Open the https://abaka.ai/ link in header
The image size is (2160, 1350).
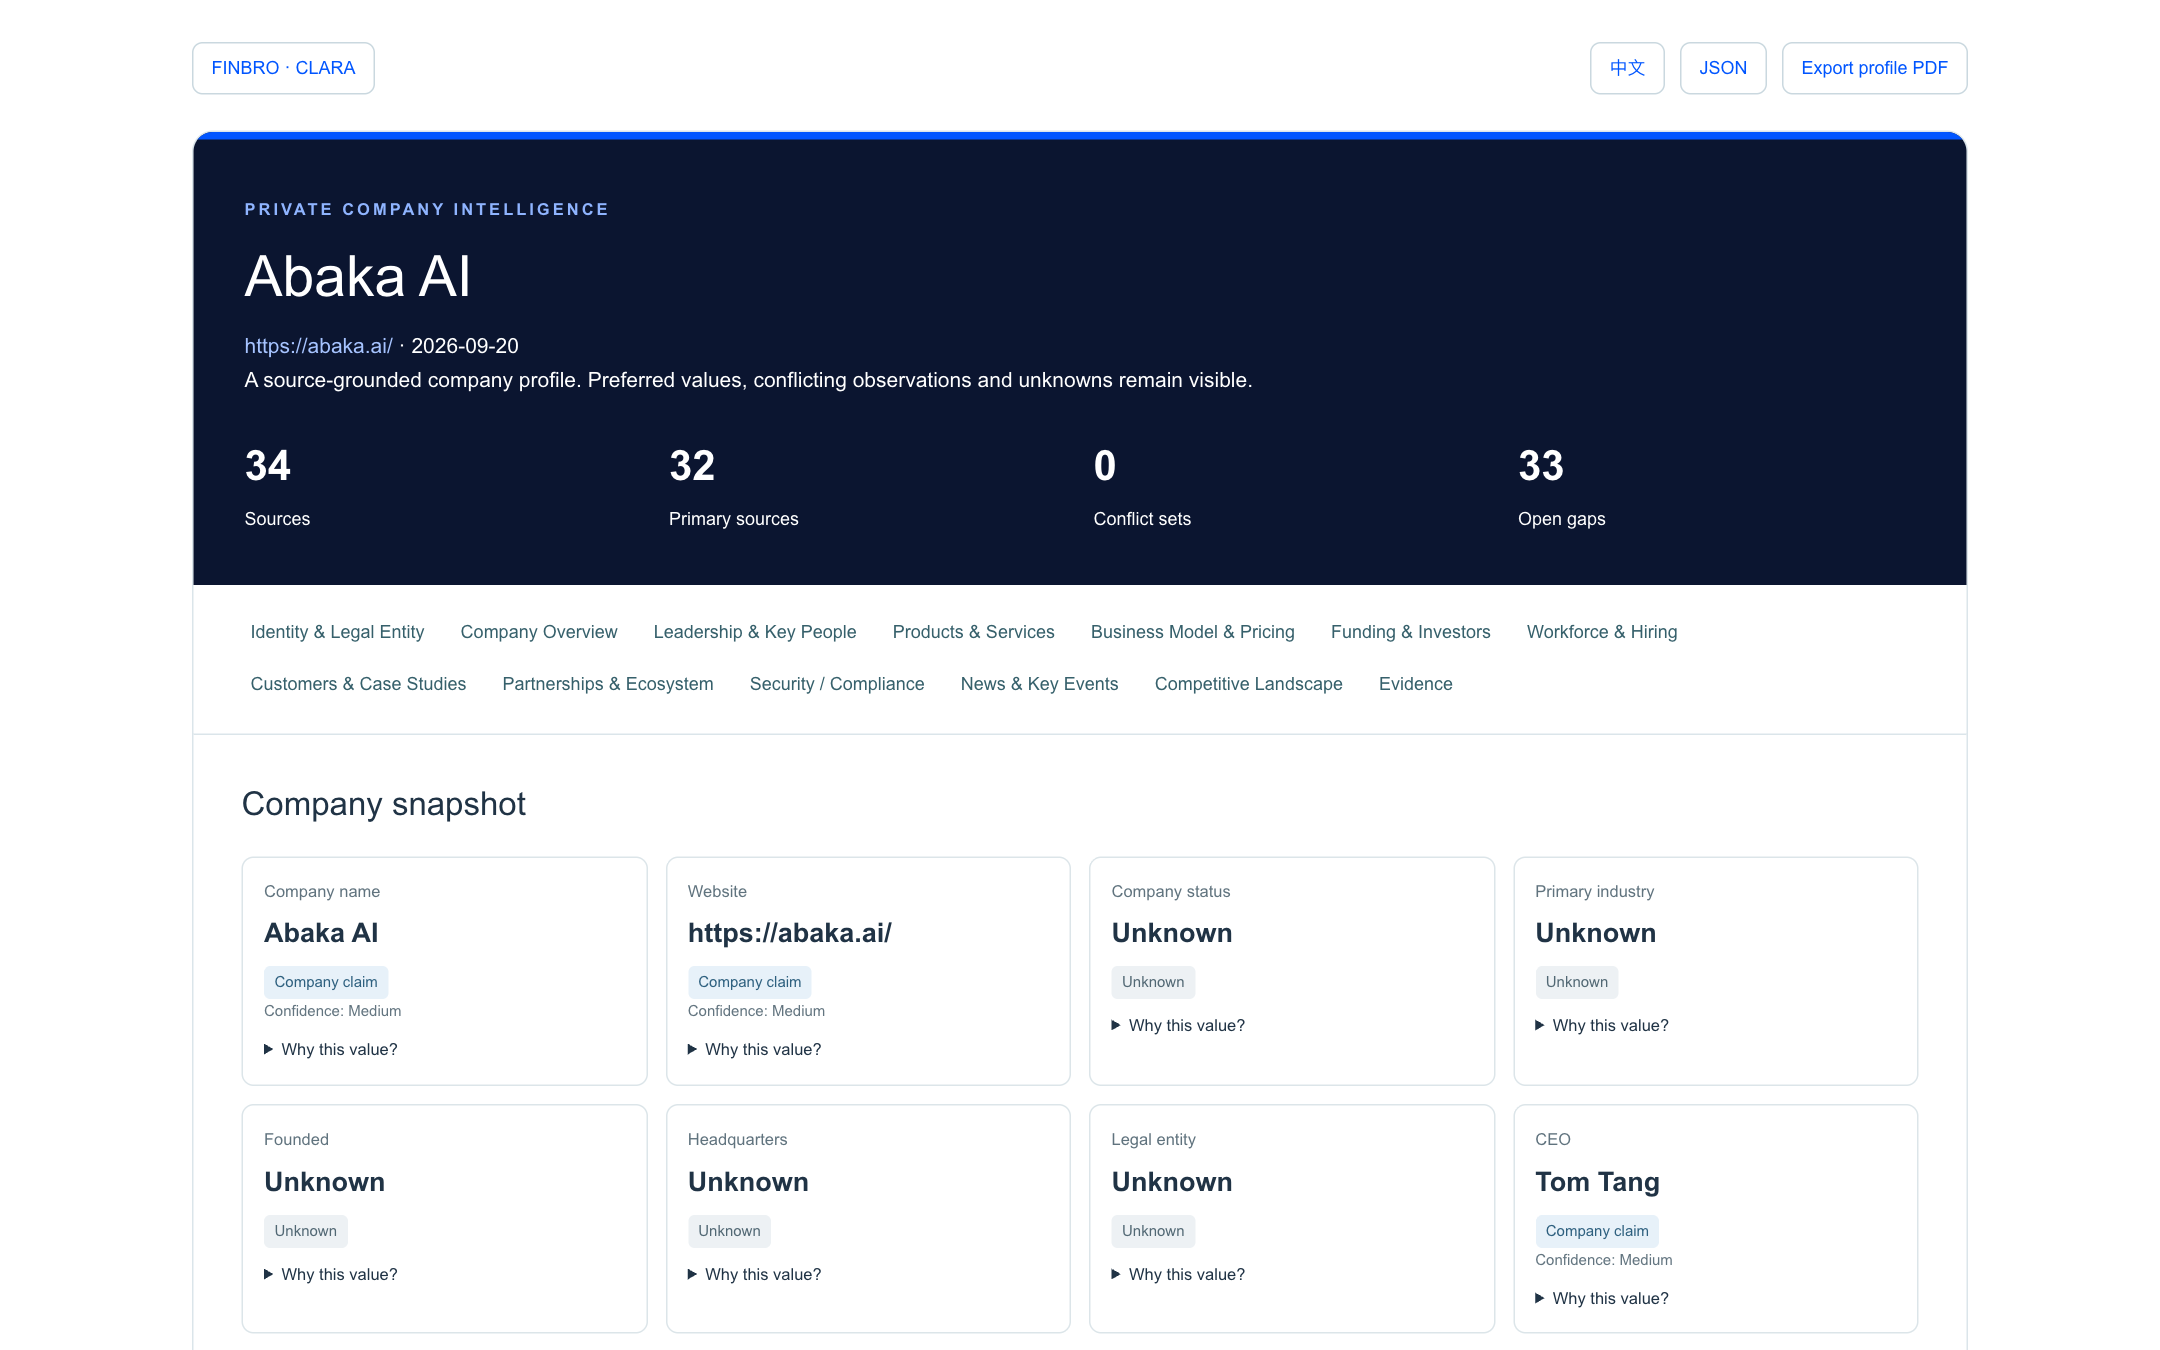[x=318, y=346]
